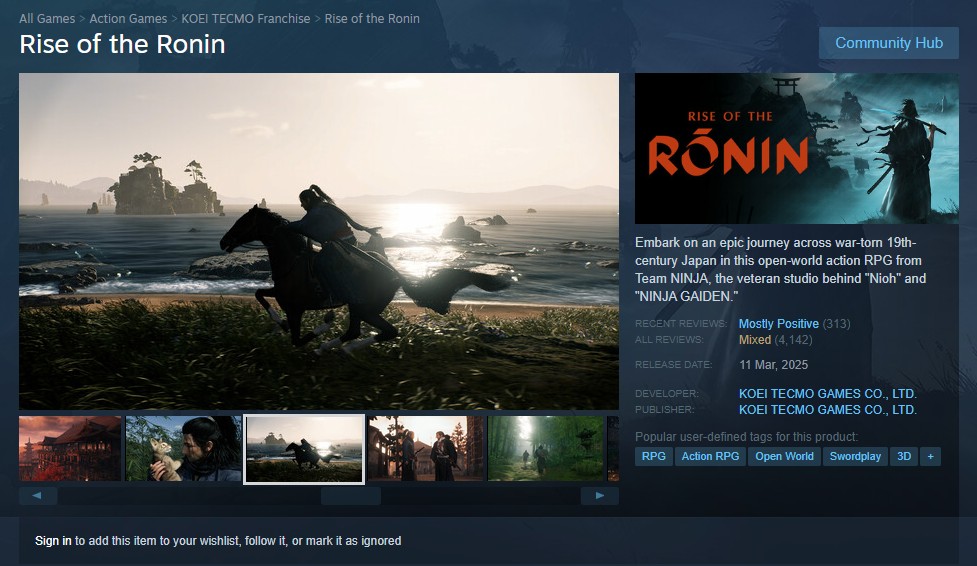Select the highlighted horse rider thumbnail

coord(304,449)
